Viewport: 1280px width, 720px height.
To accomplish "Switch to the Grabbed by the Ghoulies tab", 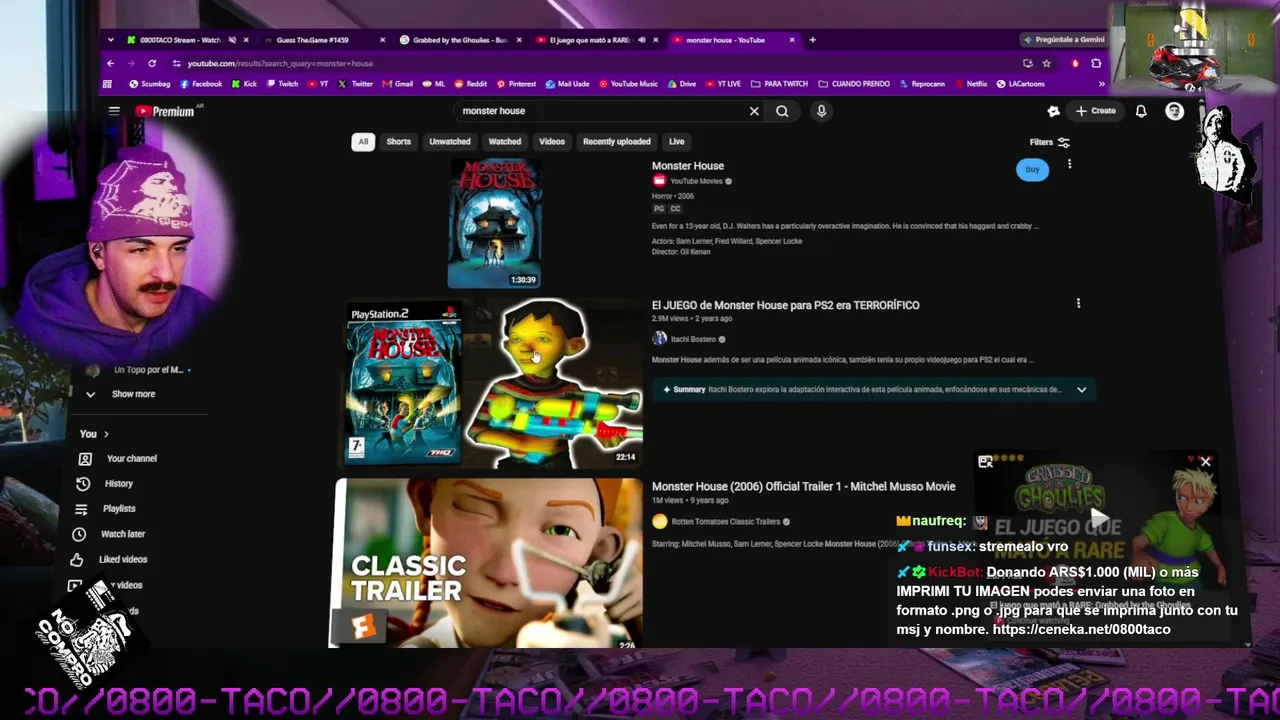I will point(459,40).
